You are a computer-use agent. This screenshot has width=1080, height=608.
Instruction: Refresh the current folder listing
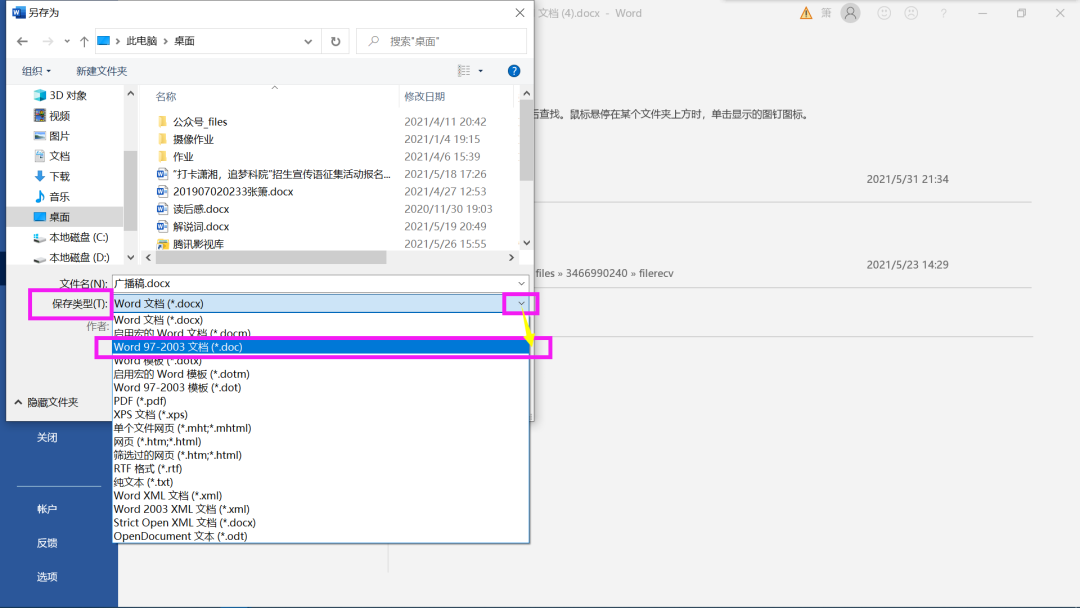pos(336,41)
